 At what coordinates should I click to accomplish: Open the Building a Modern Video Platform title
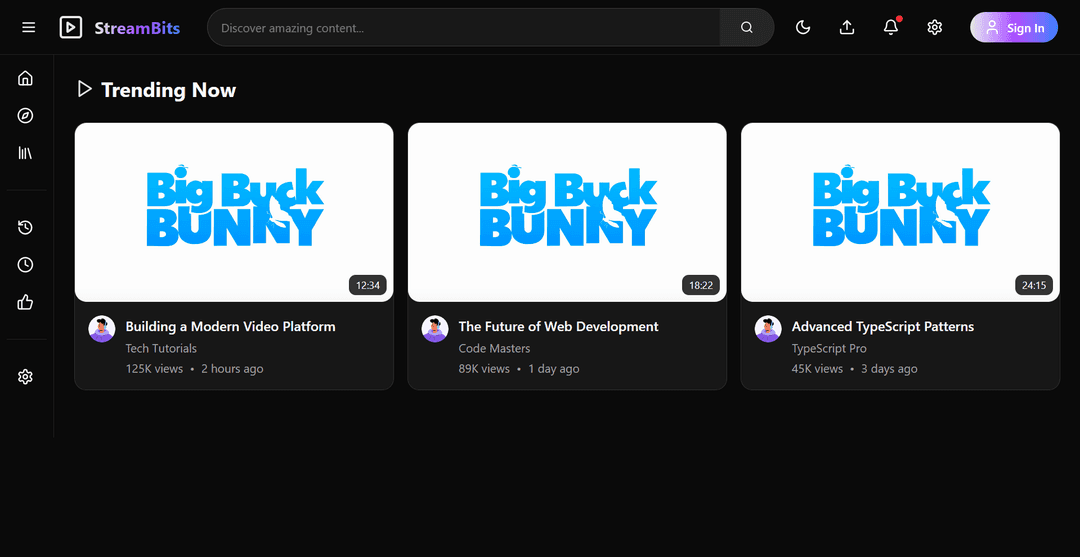[230, 326]
